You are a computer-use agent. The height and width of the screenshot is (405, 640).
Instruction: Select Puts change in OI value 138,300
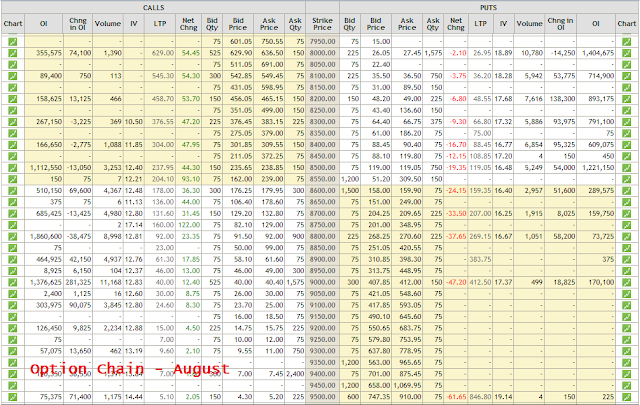(x=564, y=99)
